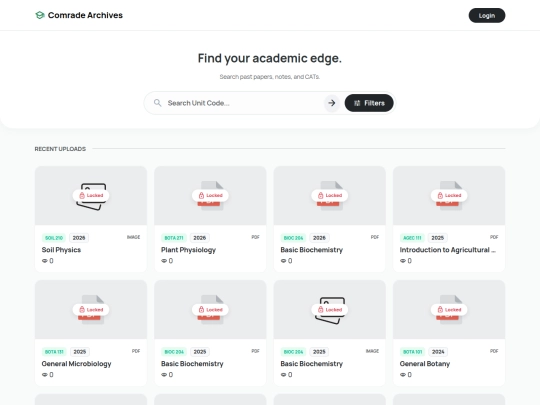Image resolution: width=540 pixels, height=405 pixels.
Task: Click the views eye icon under Soil Physics
Action: 44,261
